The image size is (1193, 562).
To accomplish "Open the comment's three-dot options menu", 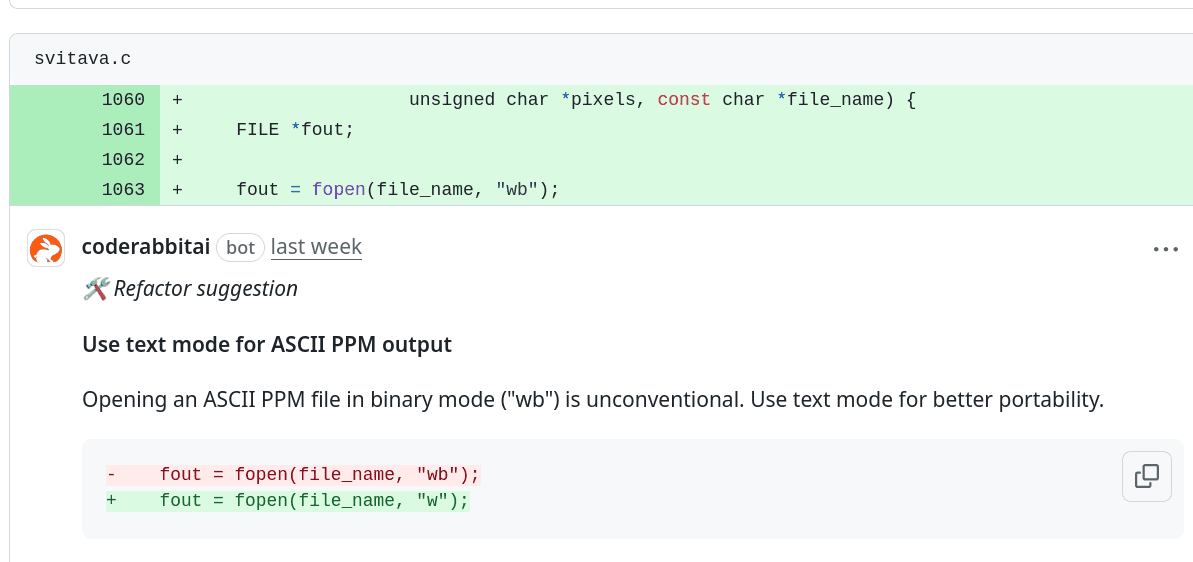I will pyautogui.click(x=1166, y=249).
